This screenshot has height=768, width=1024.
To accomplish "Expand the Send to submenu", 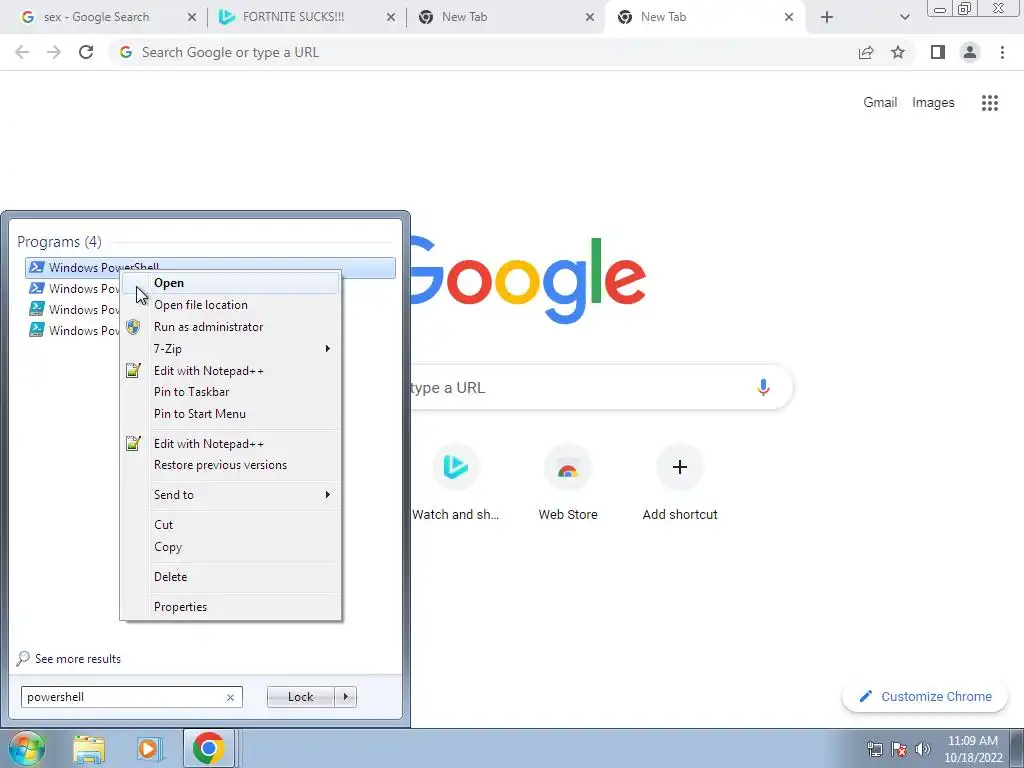I will [231, 494].
